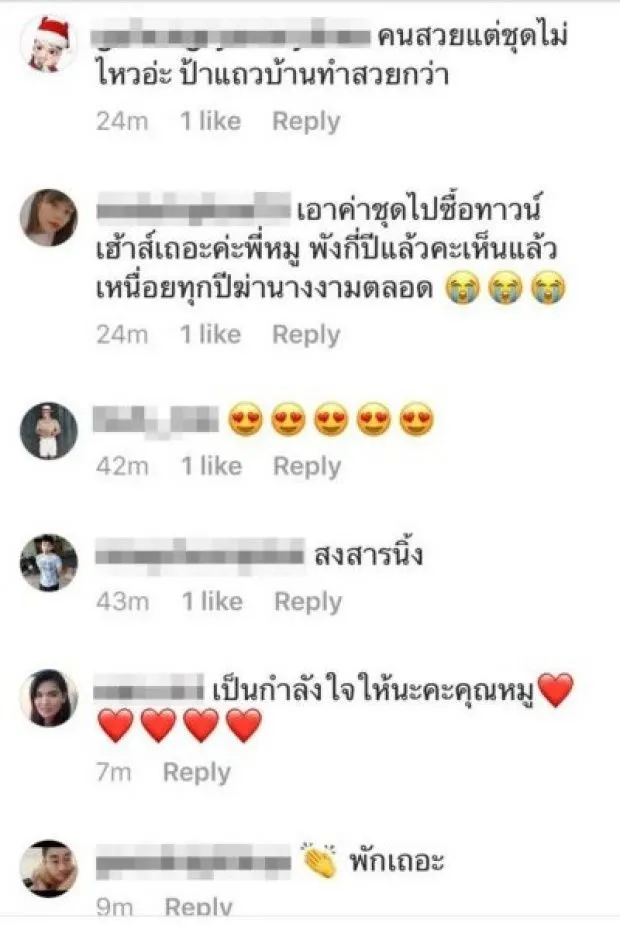Open the avatar beside the crying emojis comment
Screen dimensions: 620x926
click(49, 217)
